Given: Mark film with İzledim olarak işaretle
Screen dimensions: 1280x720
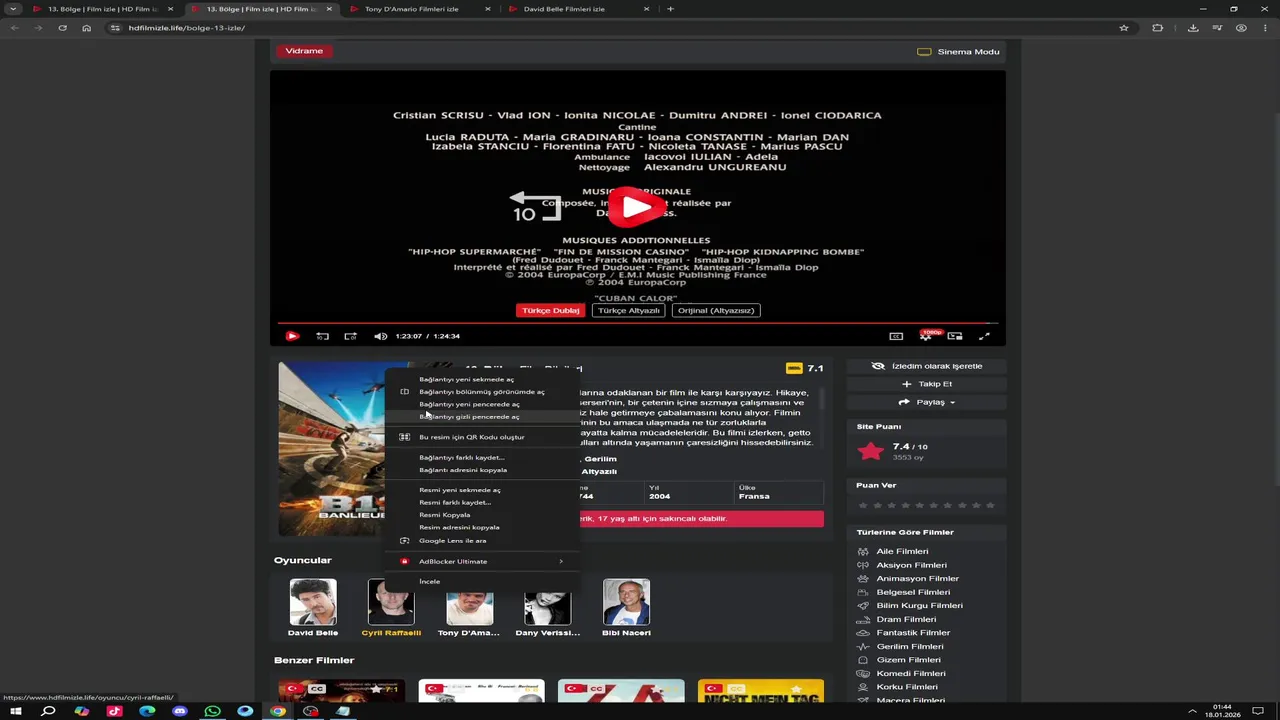Looking at the screenshot, I should (926, 366).
